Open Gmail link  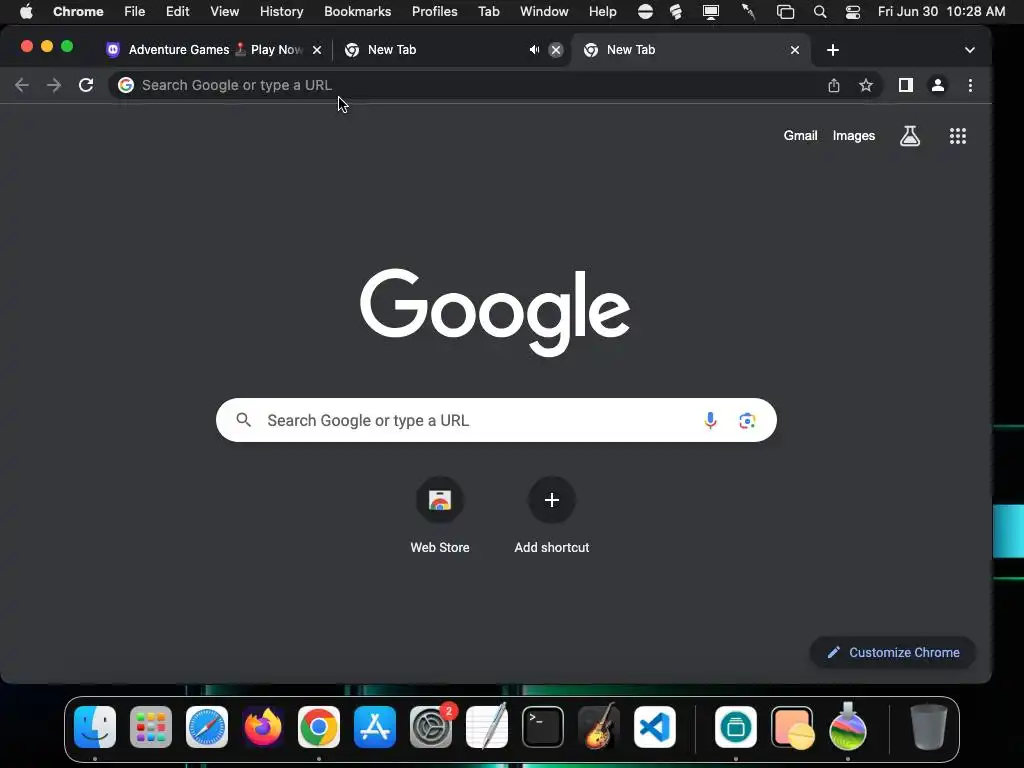(x=801, y=136)
